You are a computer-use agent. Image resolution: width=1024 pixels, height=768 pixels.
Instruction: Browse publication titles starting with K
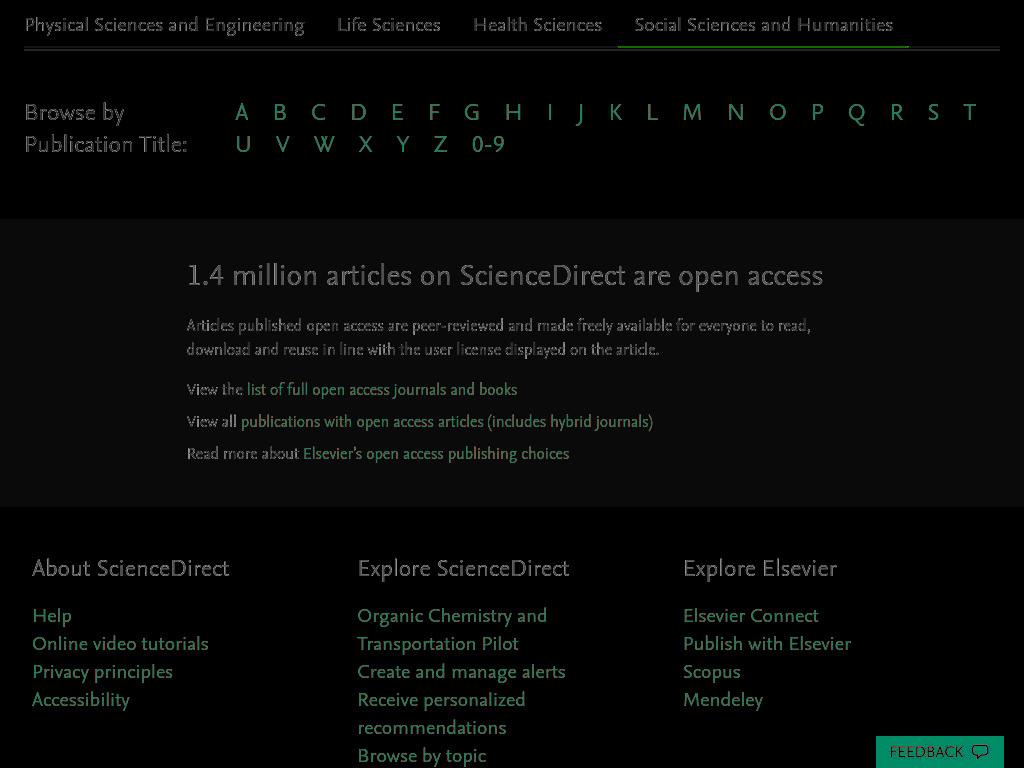pos(615,112)
